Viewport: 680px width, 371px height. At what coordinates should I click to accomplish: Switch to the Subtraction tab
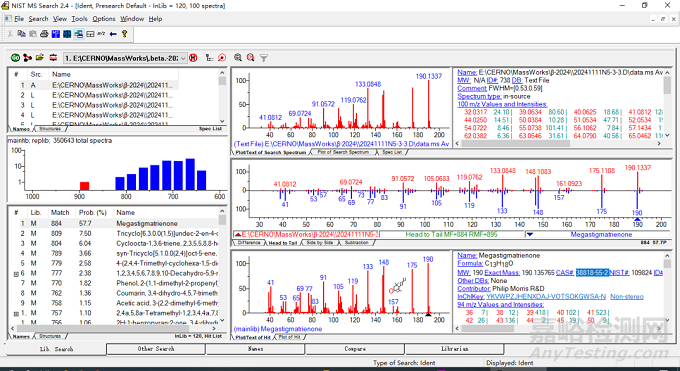point(356,243)
